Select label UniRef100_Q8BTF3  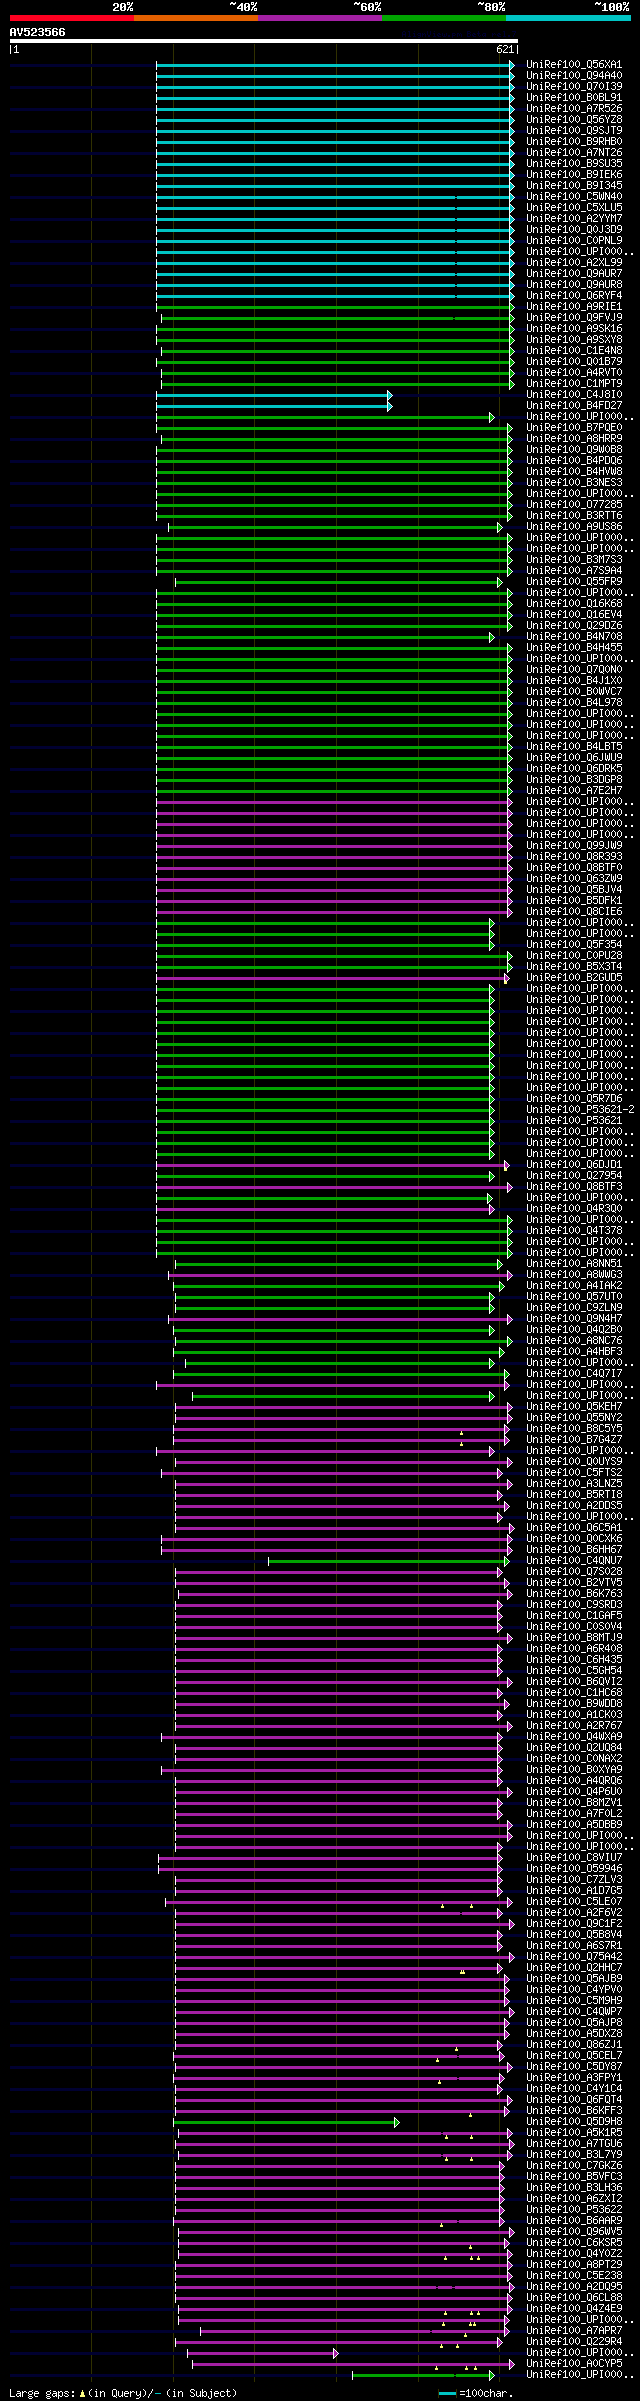pyautogui.click(x=574, y=1186)
